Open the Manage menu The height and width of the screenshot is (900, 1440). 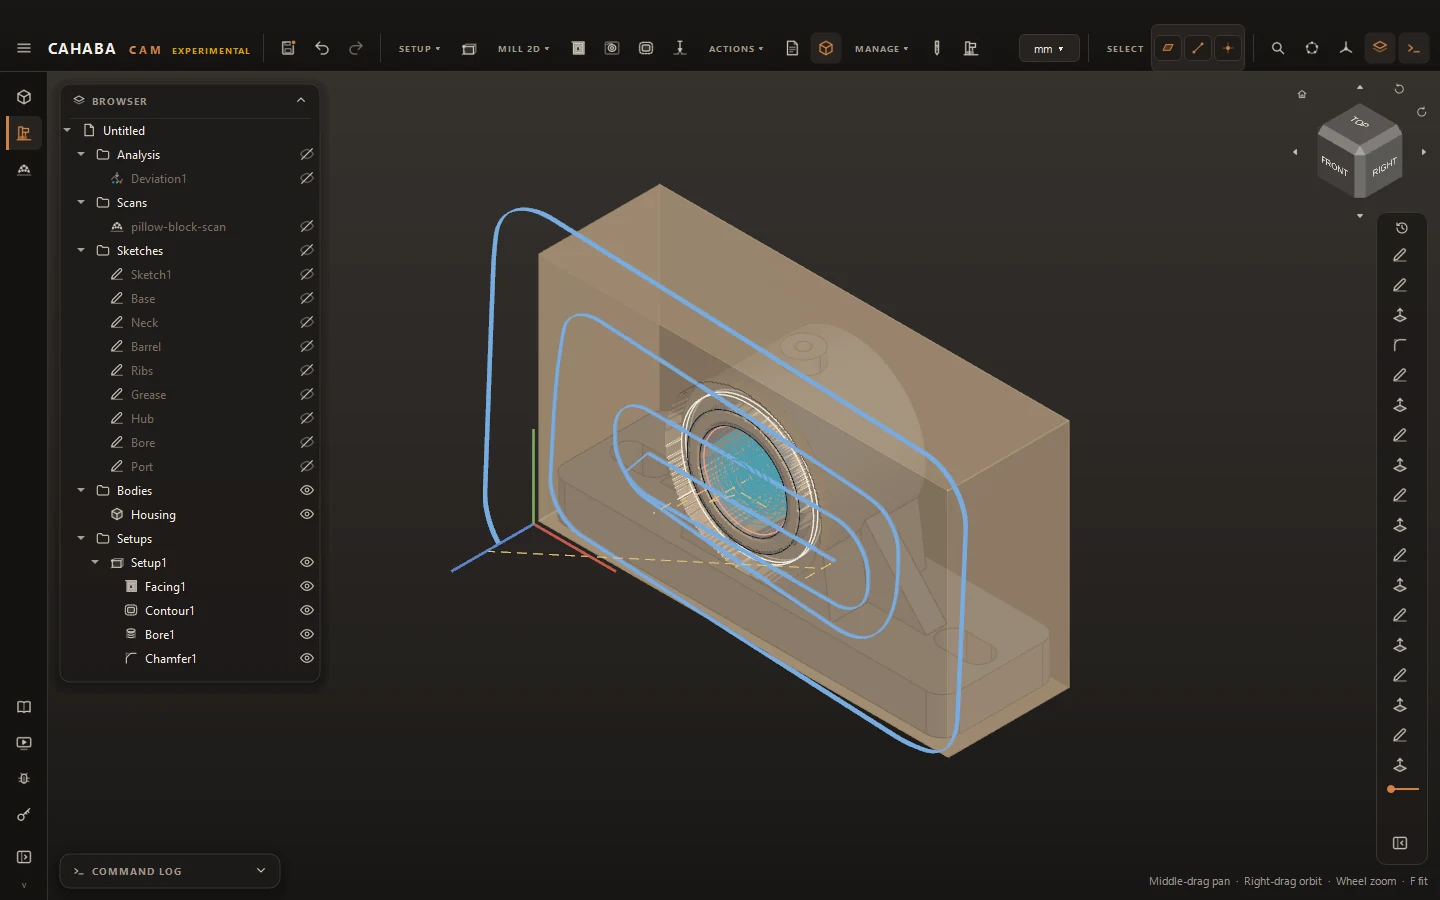tap(882, 48)
